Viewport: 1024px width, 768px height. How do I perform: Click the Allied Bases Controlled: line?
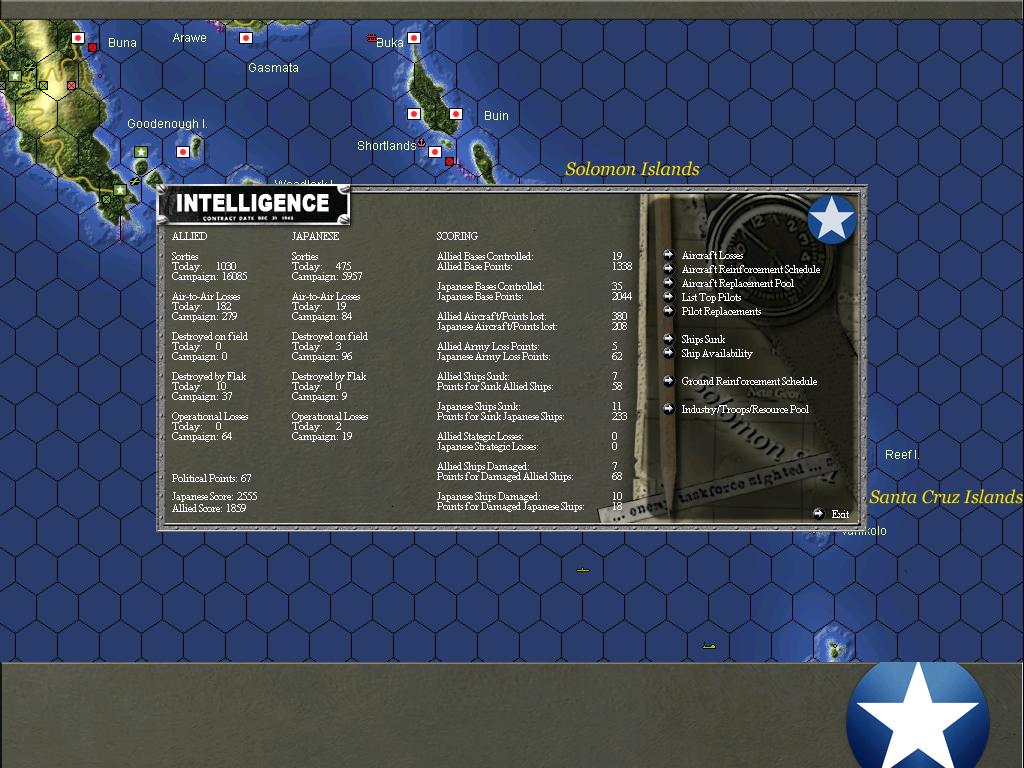485,257
